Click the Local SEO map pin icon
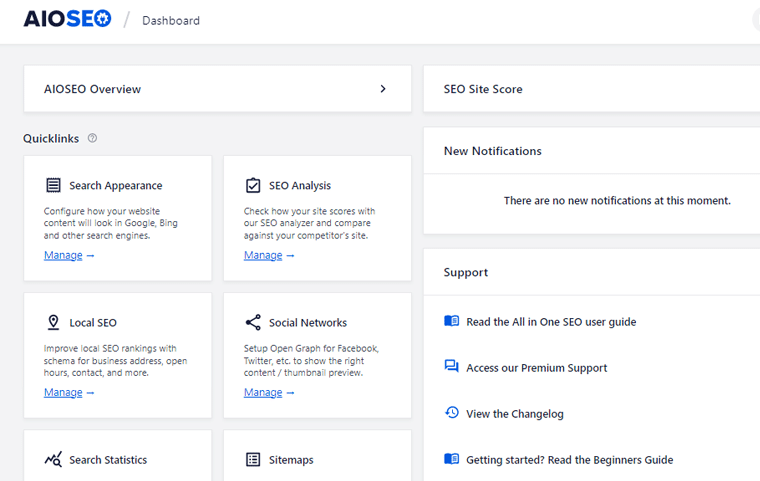760x481 pixels. [x=53, y=322]
